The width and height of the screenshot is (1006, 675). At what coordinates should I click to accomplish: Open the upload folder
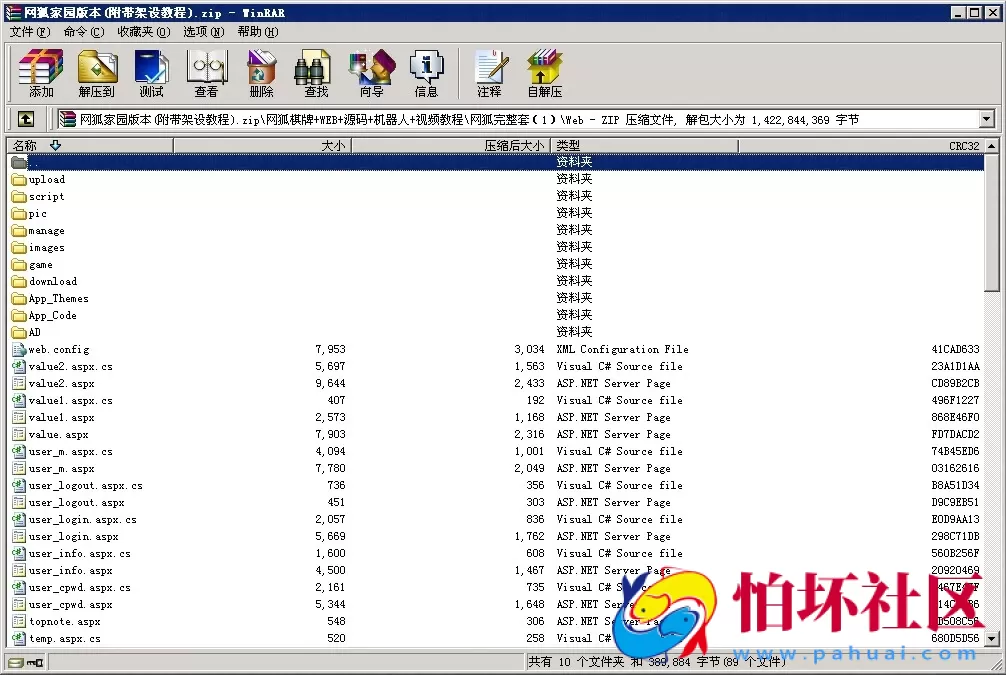pyautogui.click(x=47, y=179)
